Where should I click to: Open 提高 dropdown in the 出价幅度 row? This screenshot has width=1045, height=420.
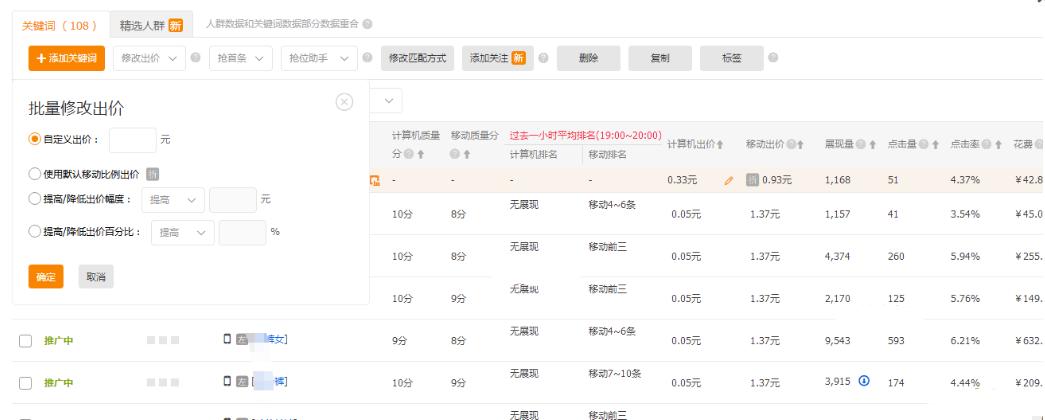[x=173, y=199]
